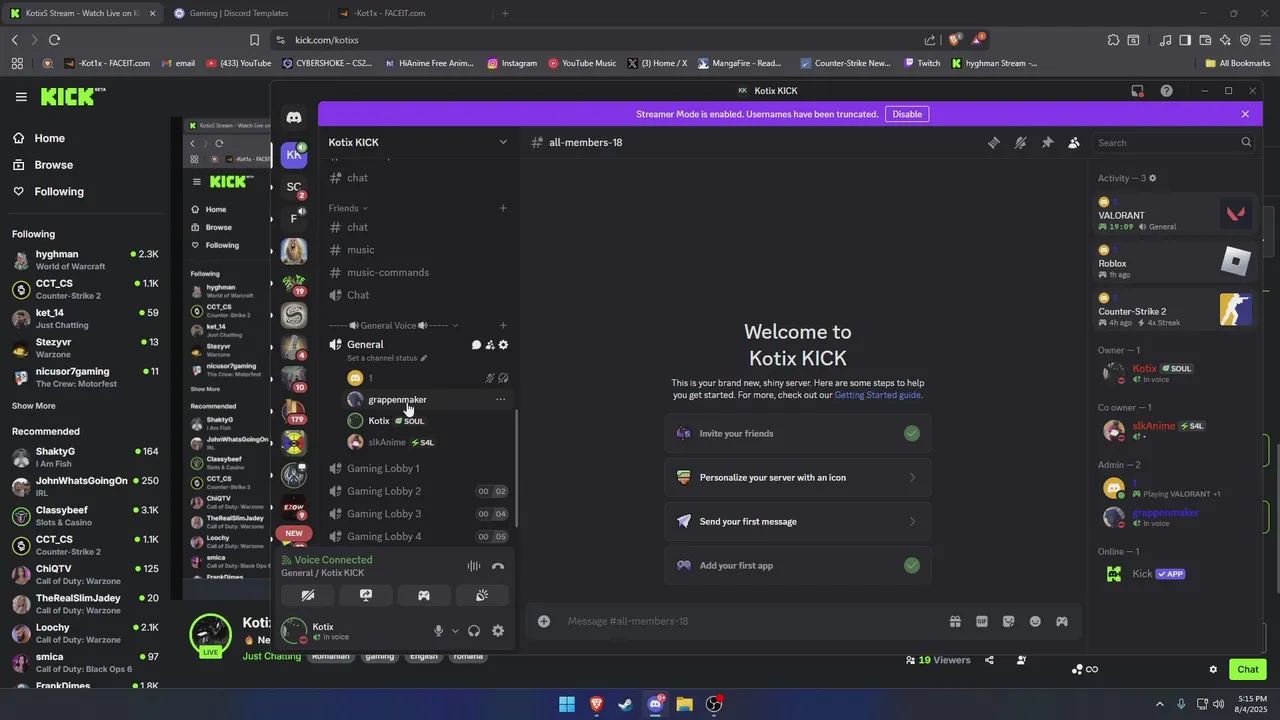This screenshot has height=720, width=1280.
Task: Open apps launcher in message bar
Action: click(1062, 621)
